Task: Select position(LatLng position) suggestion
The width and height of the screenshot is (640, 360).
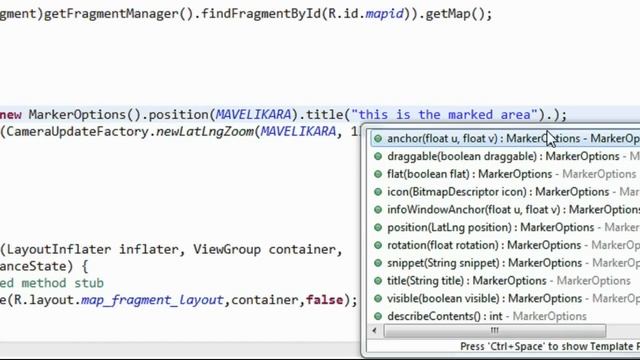Action: coord(505,227)
